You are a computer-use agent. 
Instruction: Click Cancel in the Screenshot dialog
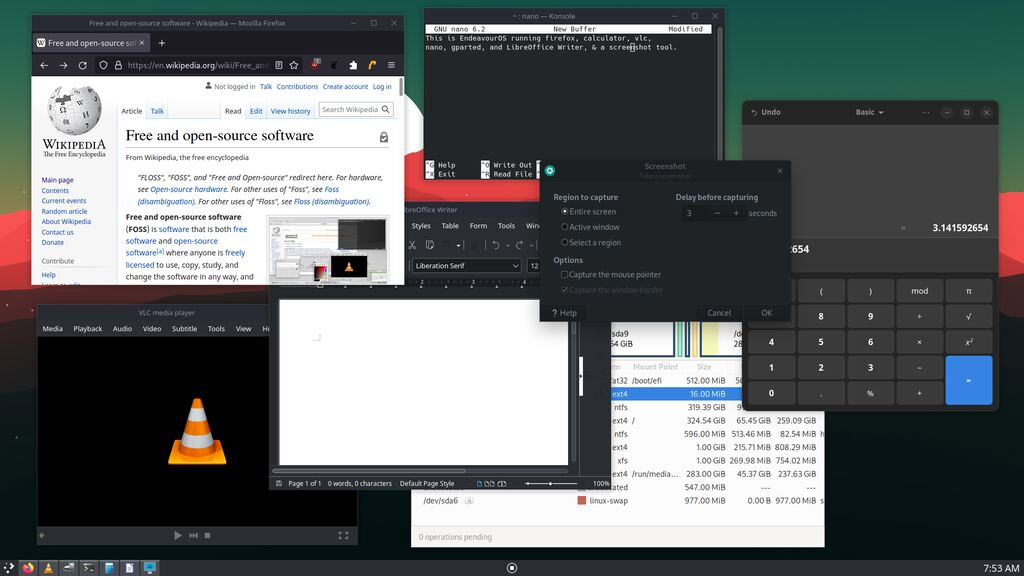click(x=719, y=313)
